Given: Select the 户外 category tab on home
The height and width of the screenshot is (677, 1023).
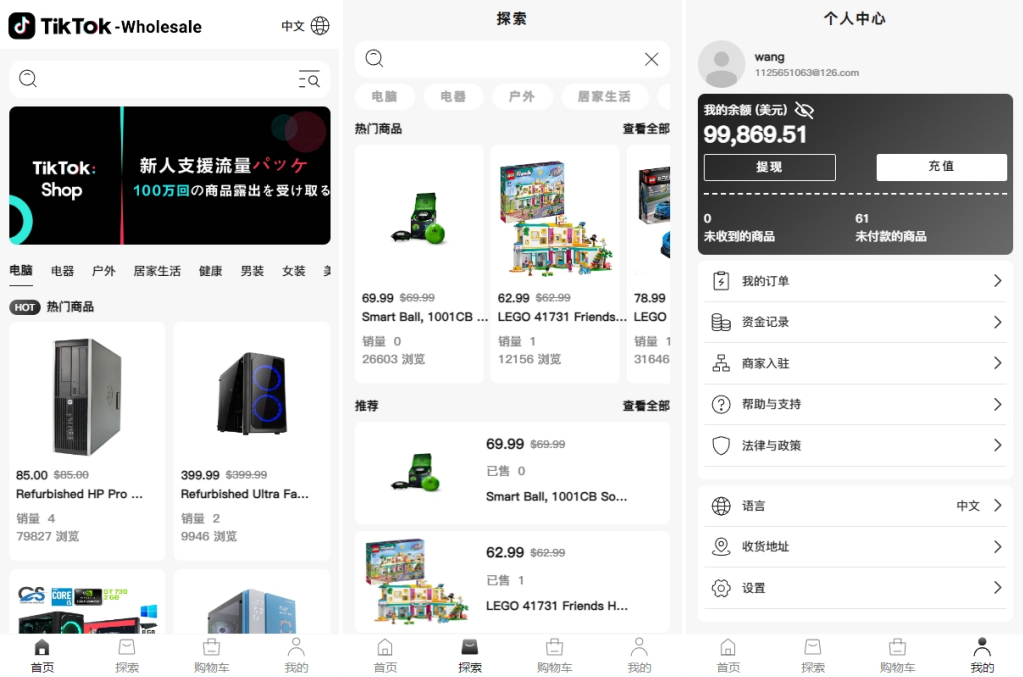Looking at the screenshot, I should 104,271.
